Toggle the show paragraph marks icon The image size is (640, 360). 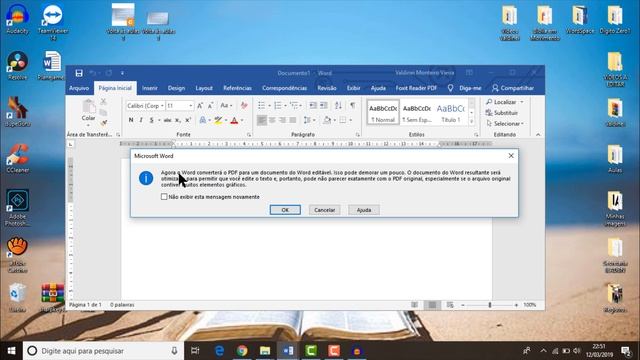pyautogui.click(x=352, y=106)
